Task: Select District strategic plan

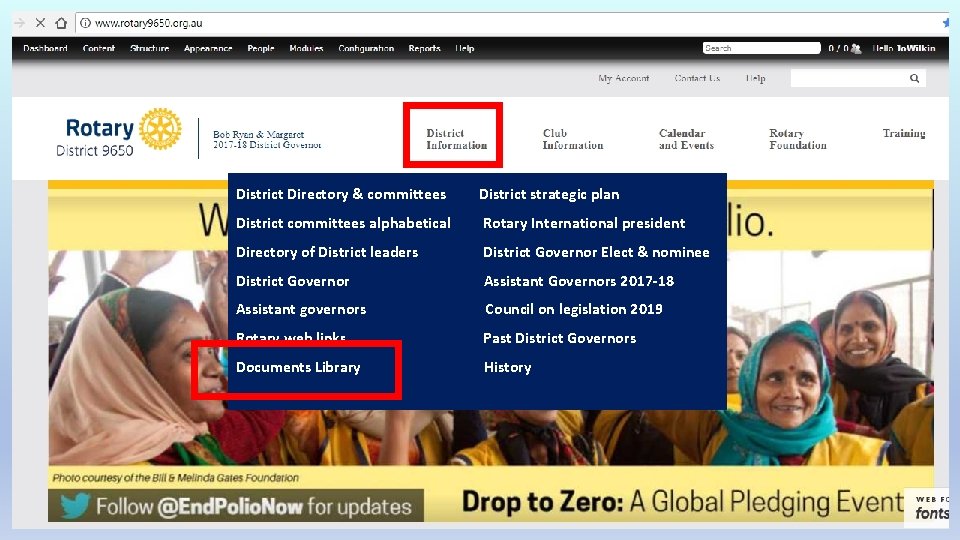Action: [549, 194]
